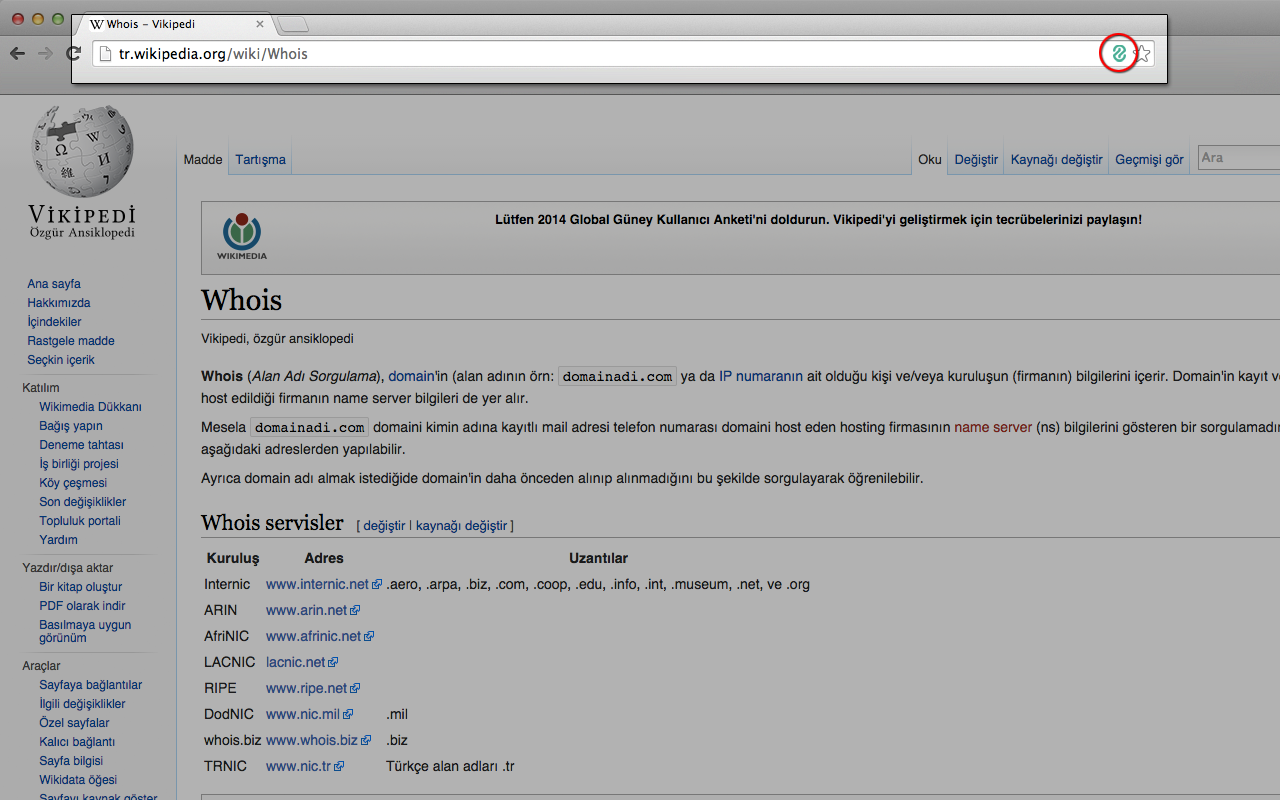Click the bookmark star in the address bar
1280x800 pixels.
coord(1141,53)
